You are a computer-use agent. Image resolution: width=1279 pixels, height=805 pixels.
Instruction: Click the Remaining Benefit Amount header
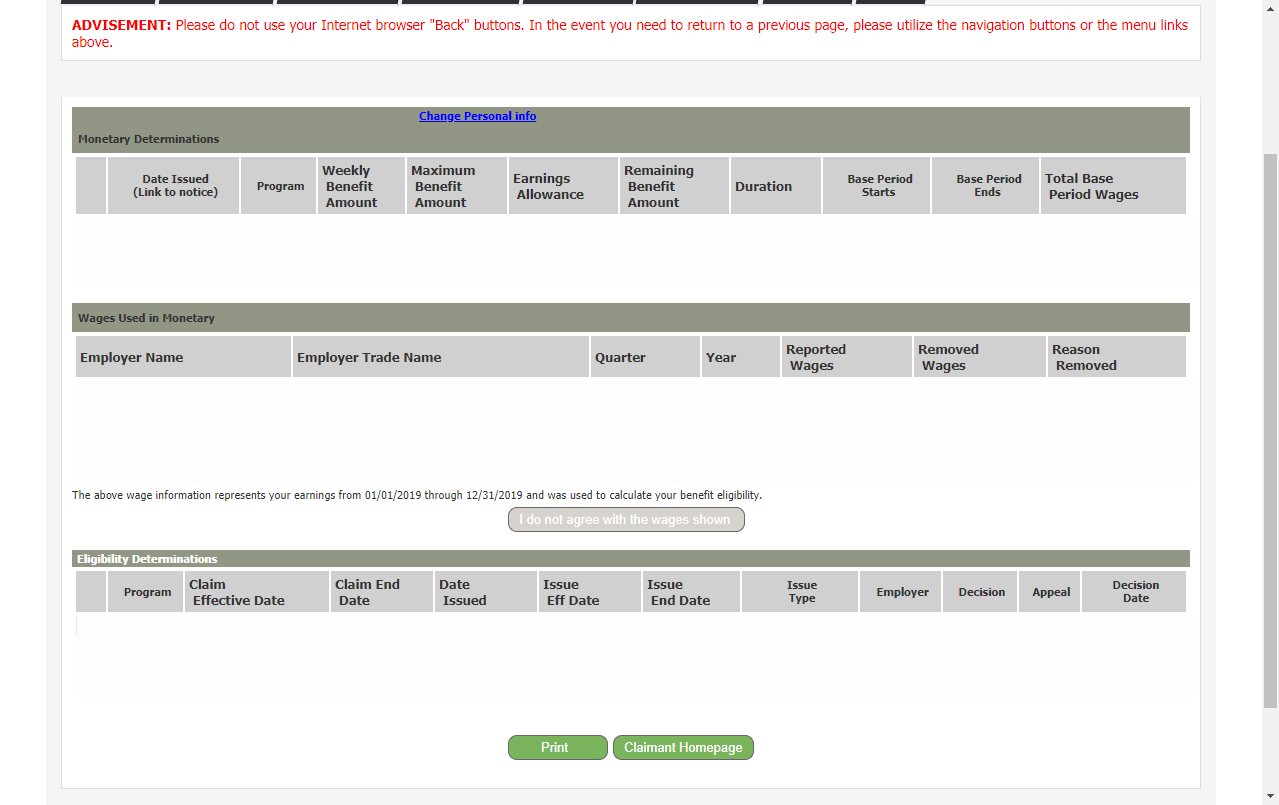(x=673, y=186)
